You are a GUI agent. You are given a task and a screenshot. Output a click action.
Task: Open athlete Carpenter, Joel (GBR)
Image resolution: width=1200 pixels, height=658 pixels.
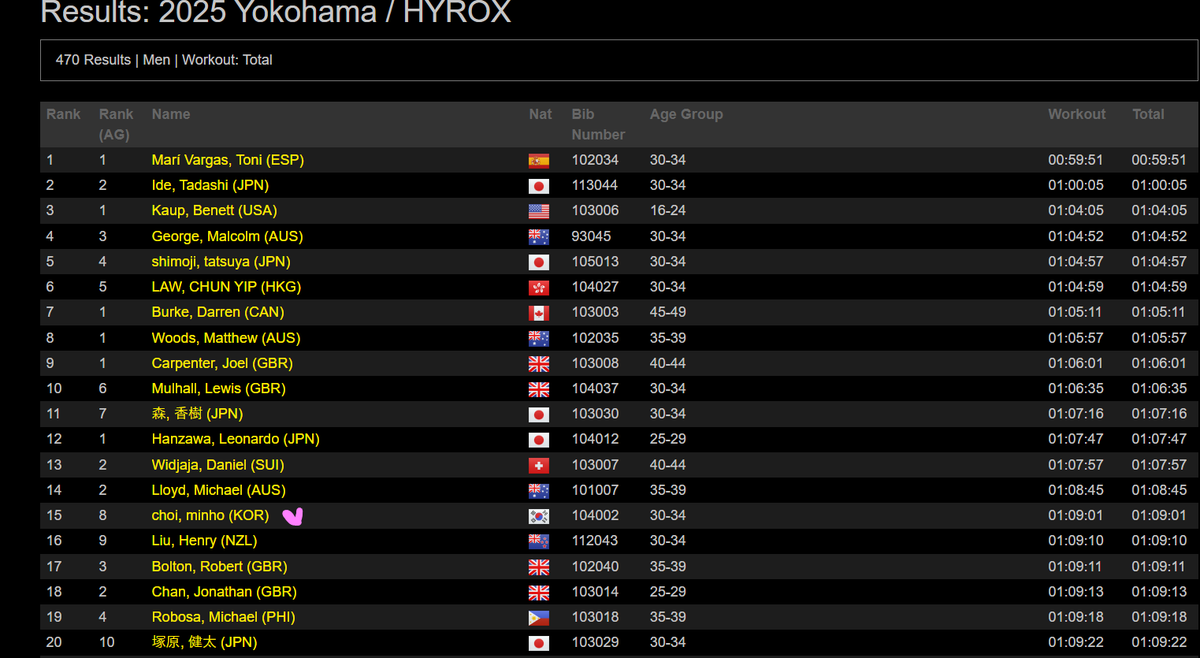[222, 363]
